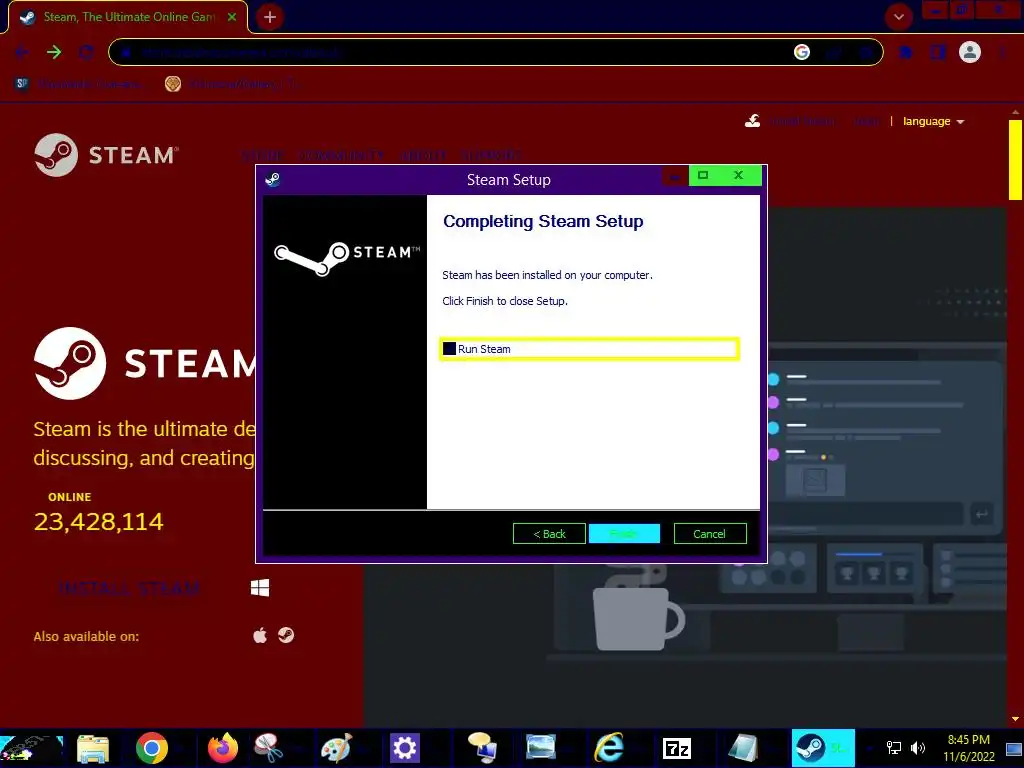Close the Steam browser tab
This screenshot has height=768, width=1024.
[232, 17]
